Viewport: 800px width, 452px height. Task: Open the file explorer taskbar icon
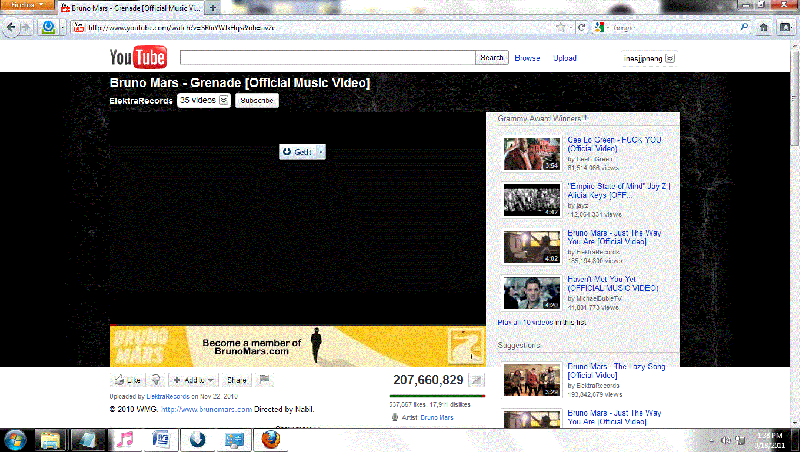pos(50,440)
